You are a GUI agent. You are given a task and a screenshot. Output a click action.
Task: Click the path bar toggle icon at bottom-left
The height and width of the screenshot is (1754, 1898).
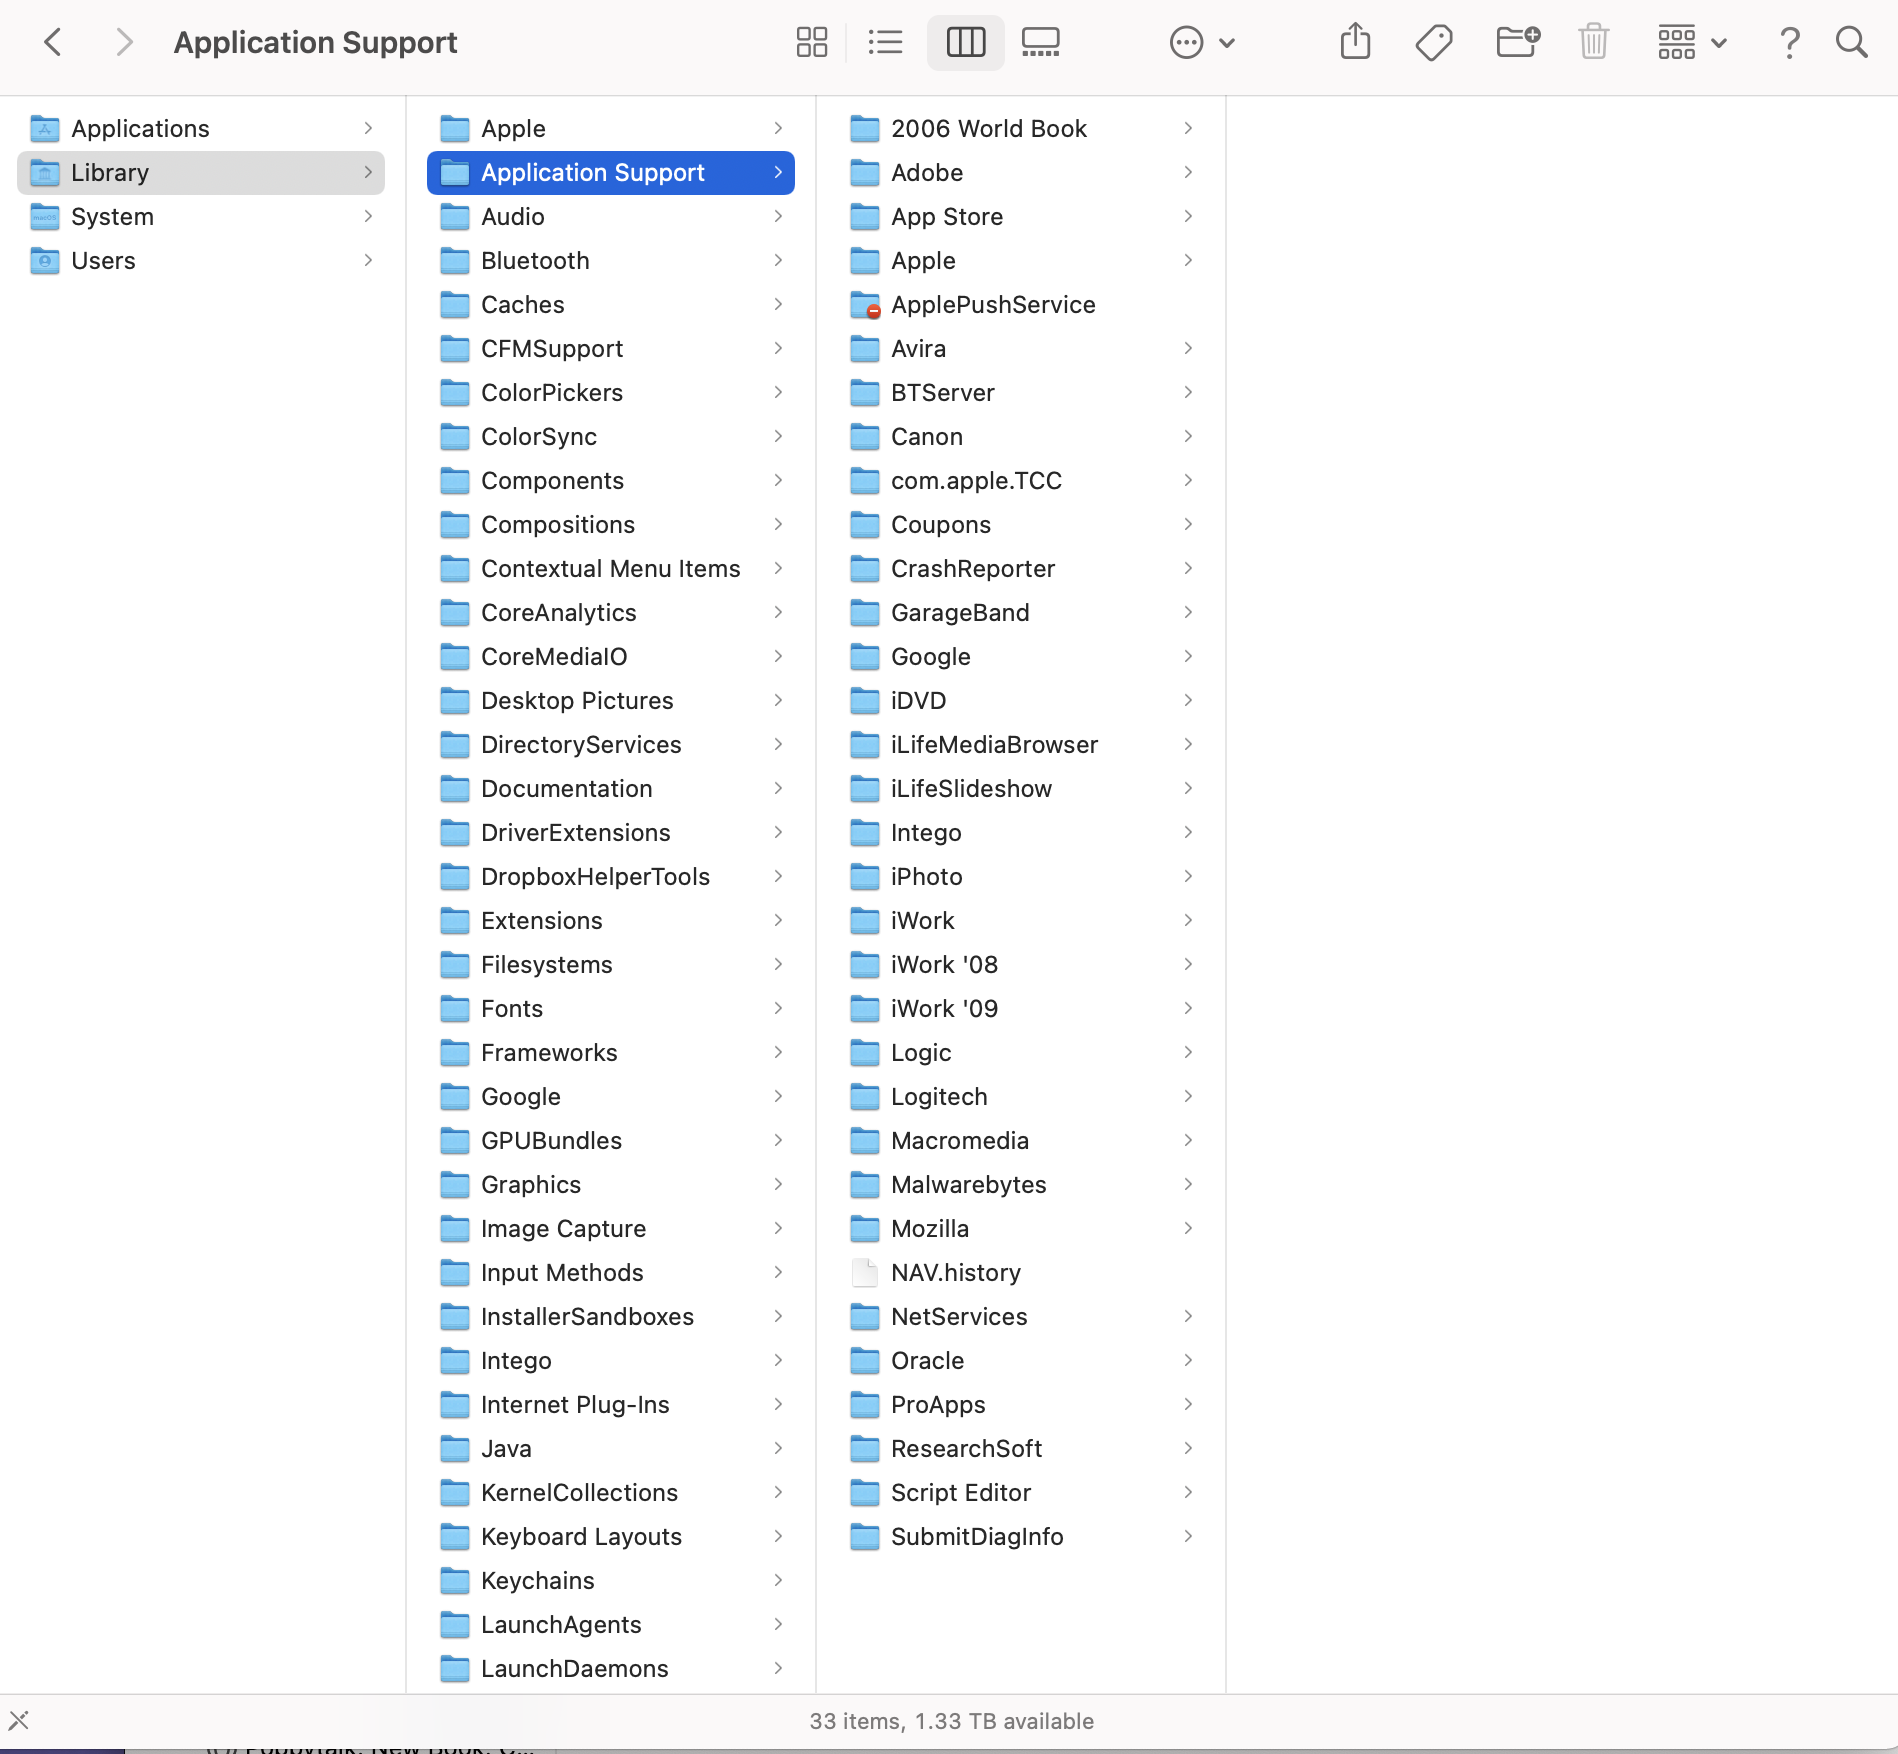tap(19, 1720)
